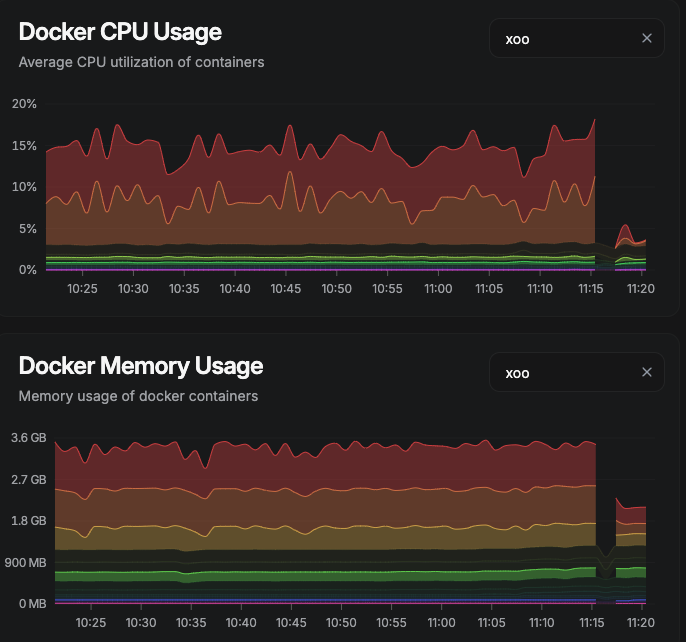Click the Docker CPU Usage title
Screen dimensions: 686x642
coord(120,32)
